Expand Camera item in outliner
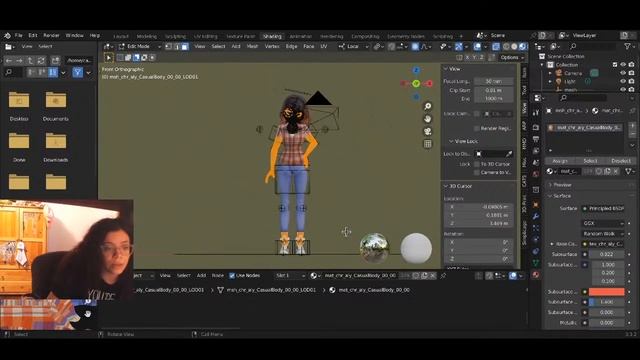Viewport: 640px width, 360px height. (x=550, y=73)
